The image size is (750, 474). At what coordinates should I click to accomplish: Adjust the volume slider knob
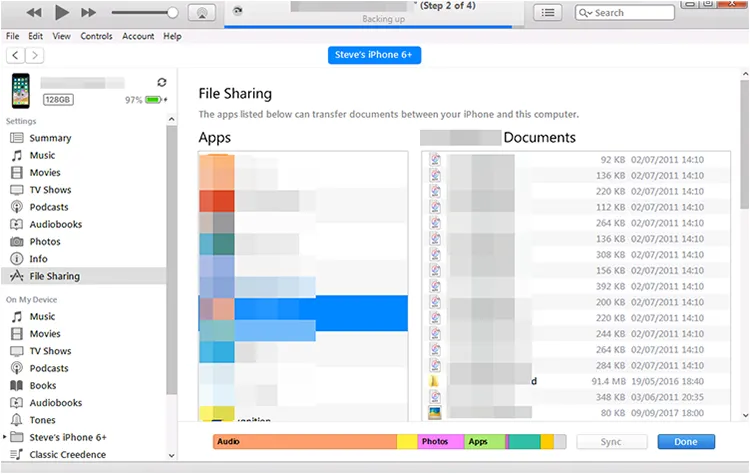tap(173, 13)
